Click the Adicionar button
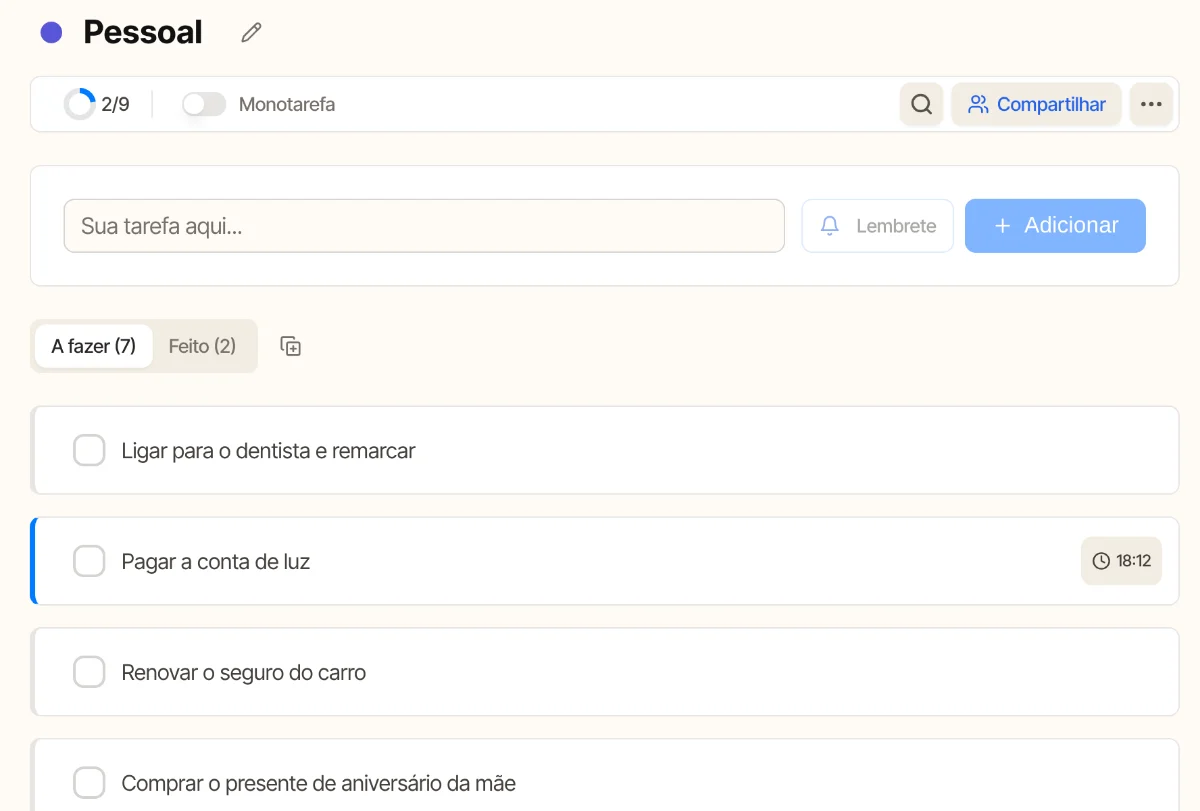The width and height of the screenshot is (1200, 811). [1055, 226]
